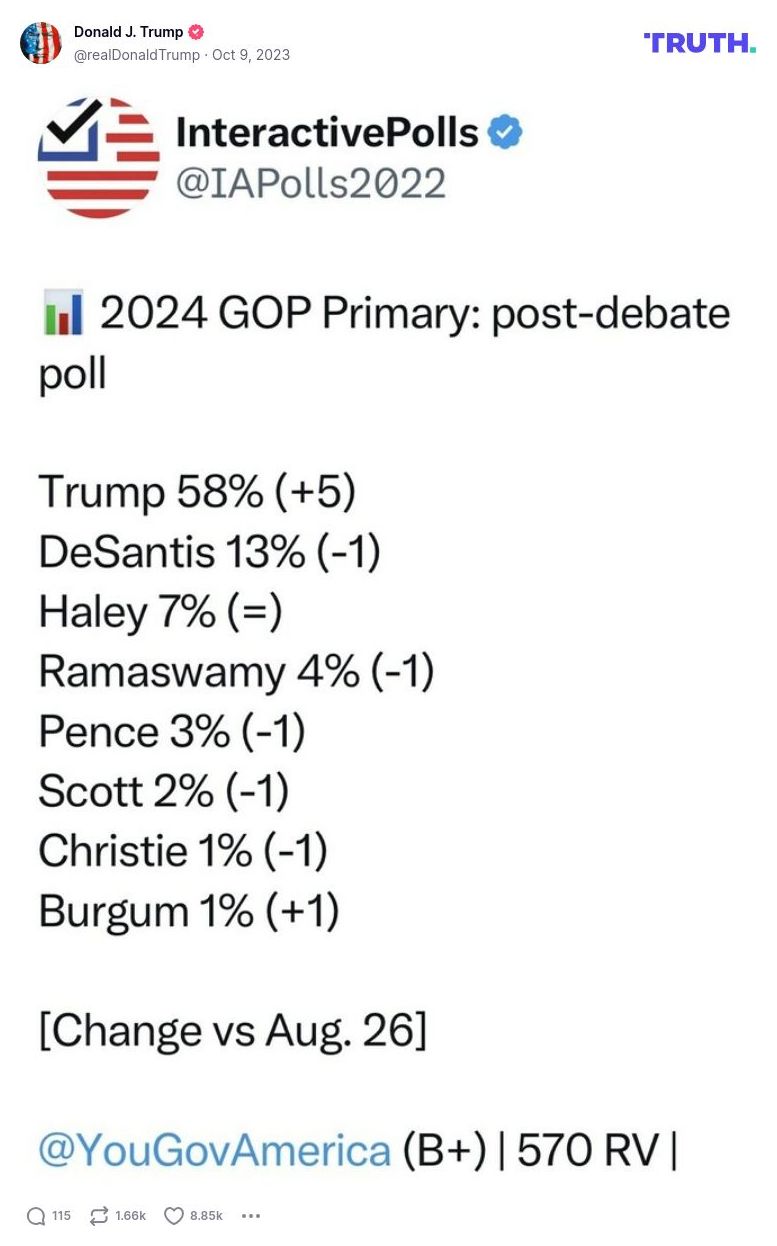Image resolution: width=777 pixels, height=1246 pixels.
Task: Click the InteractivePolls flag checkmark logo
Action: click(x=98, y=157)
